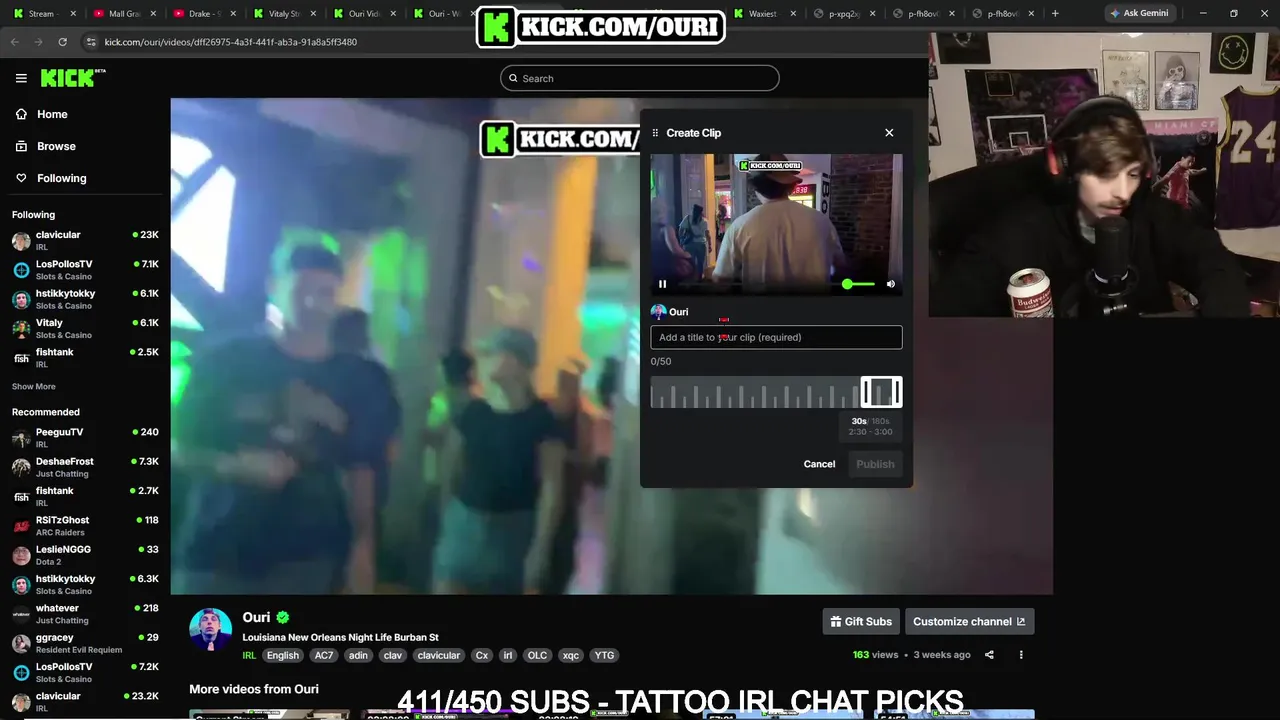Screen dimensions: 1280x720
Task: Expand Show More in Following list
Action: point(34,386)
